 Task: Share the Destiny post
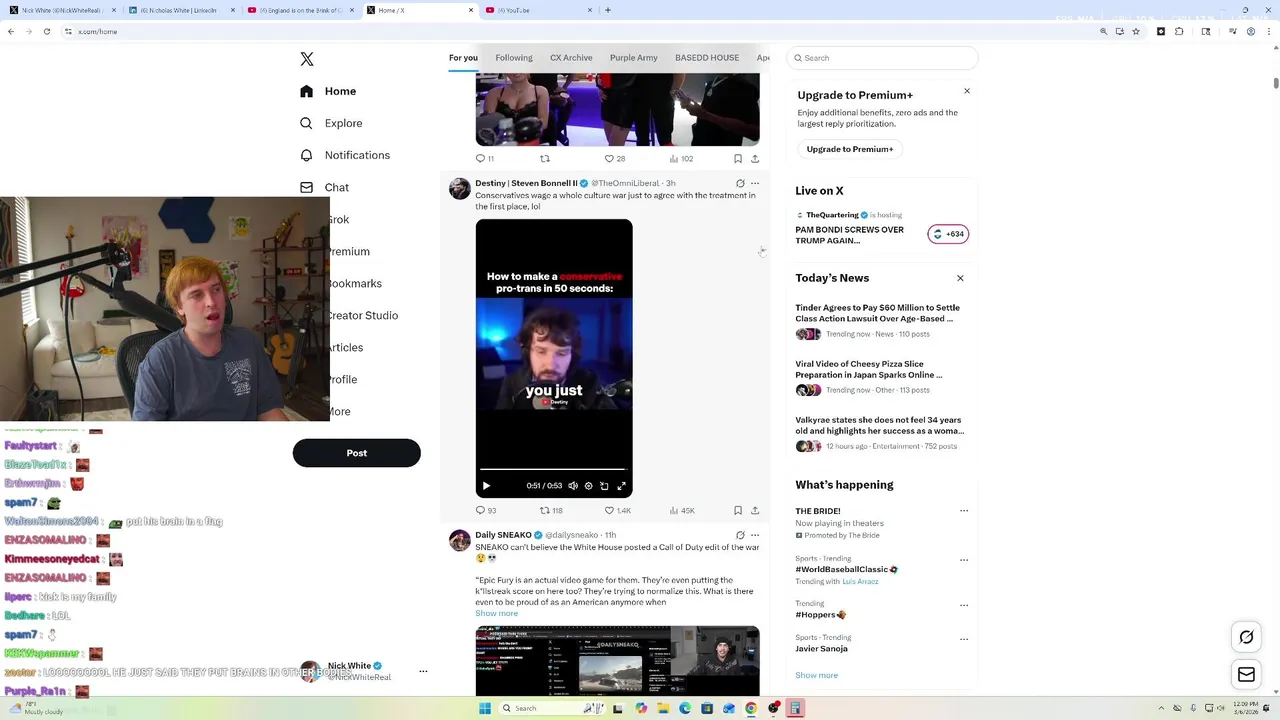pos(755,511)
